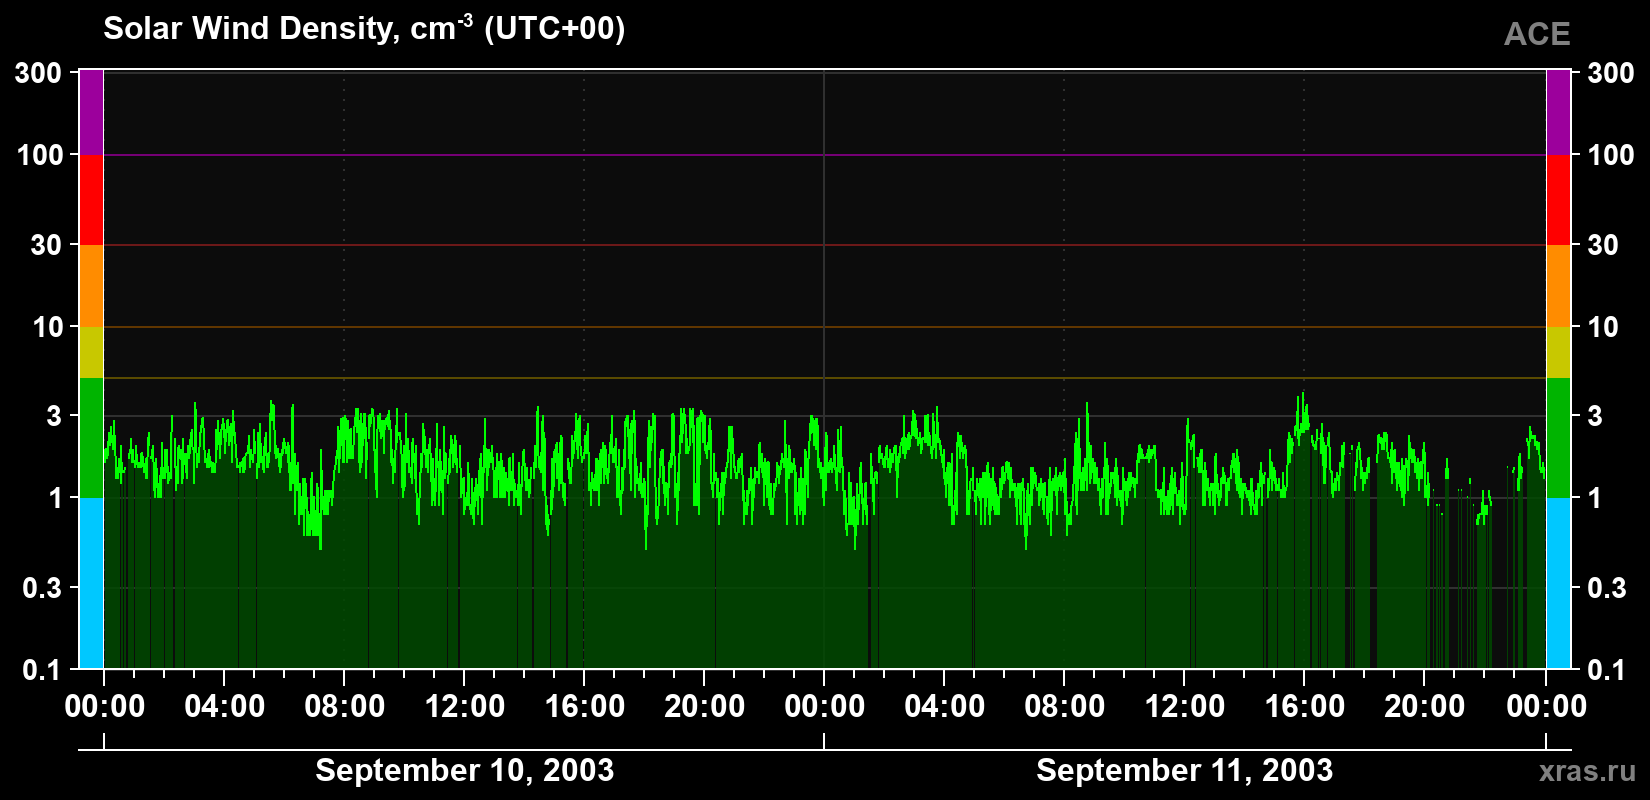Click the '3' label on left axis
The height and width of the screenshot is (800, 1650).
54,416
